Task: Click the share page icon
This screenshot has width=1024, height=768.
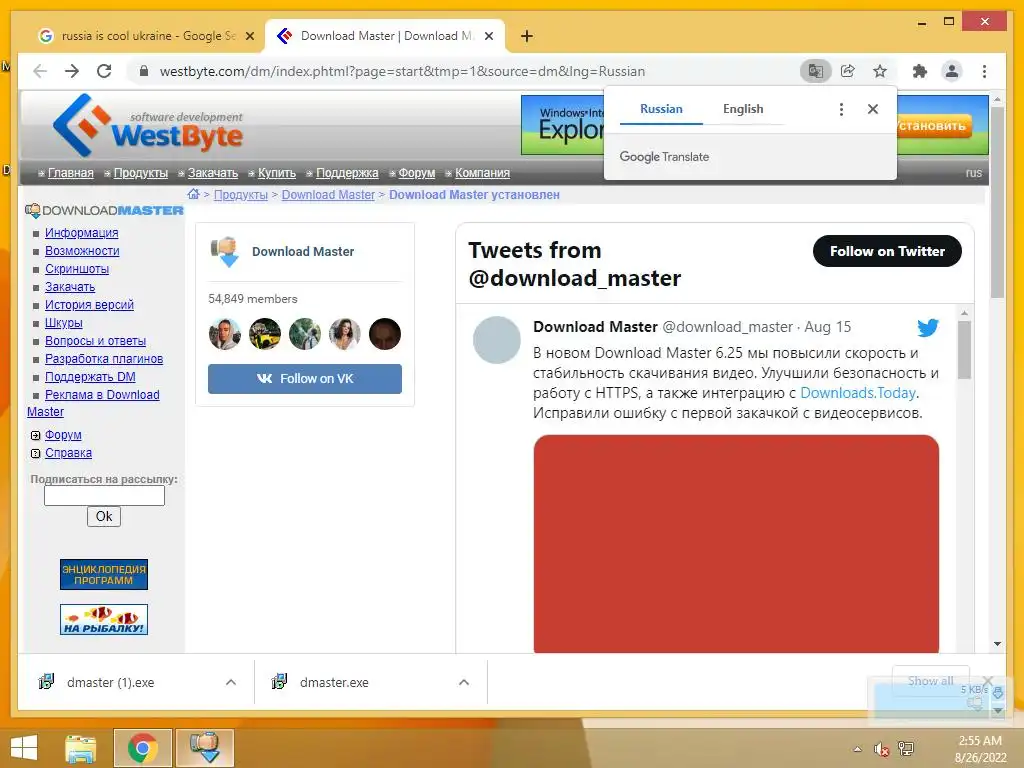Action: [848, 71]
